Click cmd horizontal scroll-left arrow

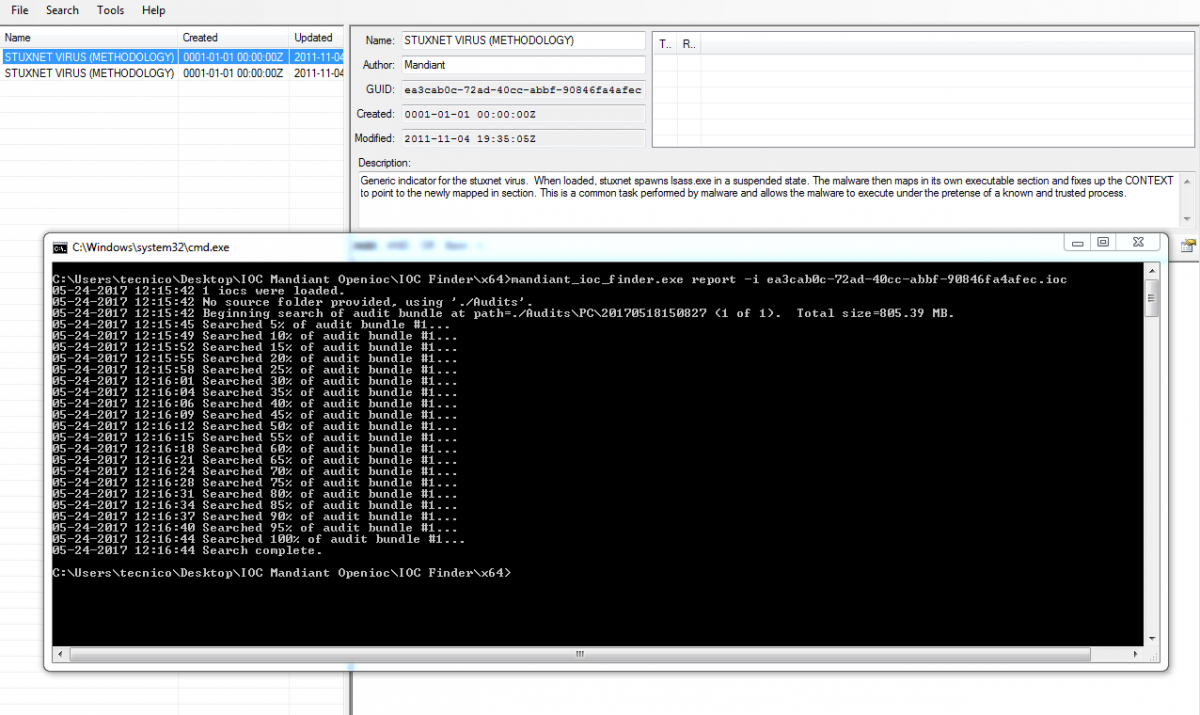click(x=60, y=654)
